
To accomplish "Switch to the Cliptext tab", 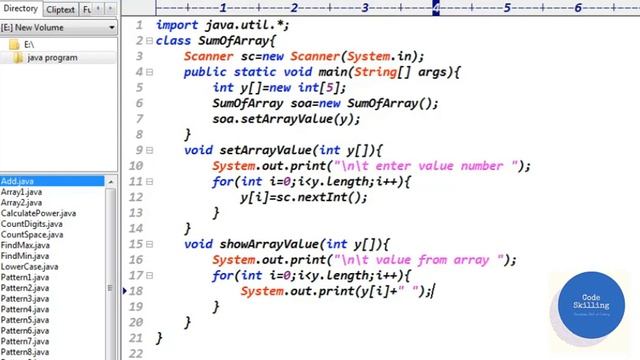I will 60,9.
